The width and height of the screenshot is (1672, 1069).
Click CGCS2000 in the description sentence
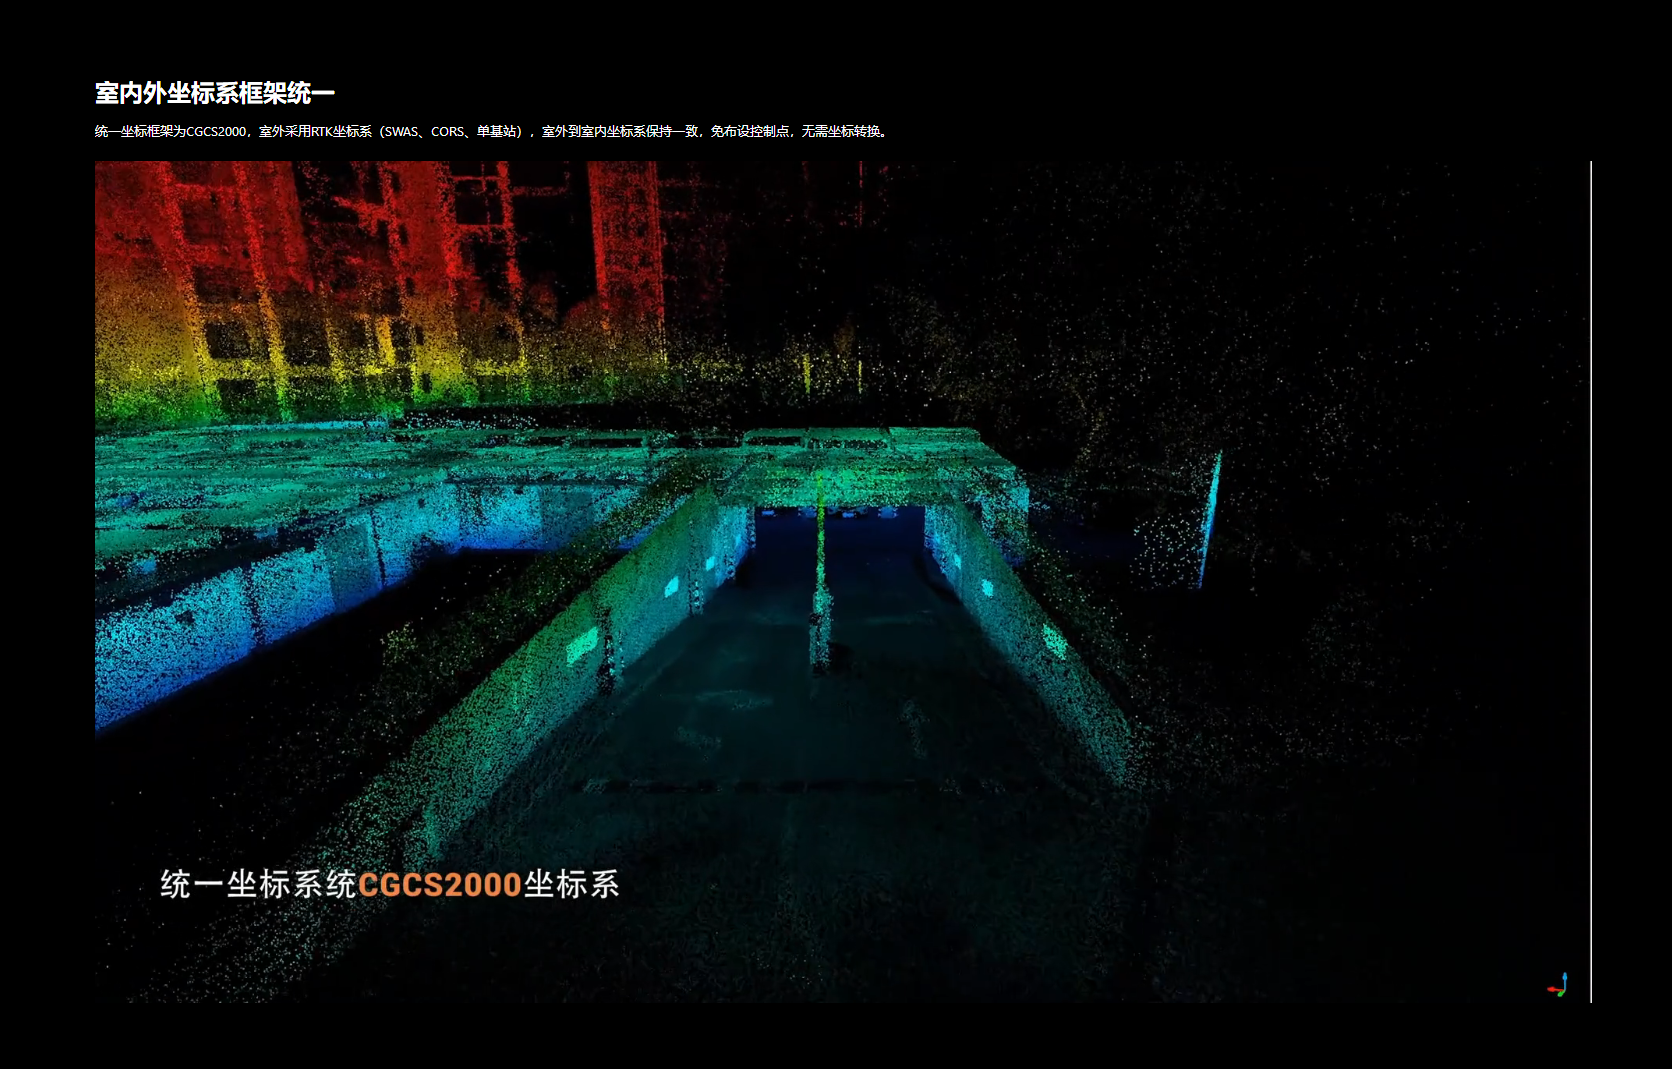click(x=215, y=132)
